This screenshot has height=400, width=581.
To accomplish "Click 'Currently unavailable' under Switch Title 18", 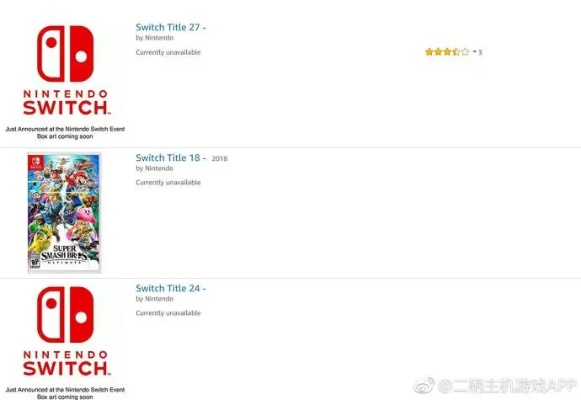I will [168, 183].
